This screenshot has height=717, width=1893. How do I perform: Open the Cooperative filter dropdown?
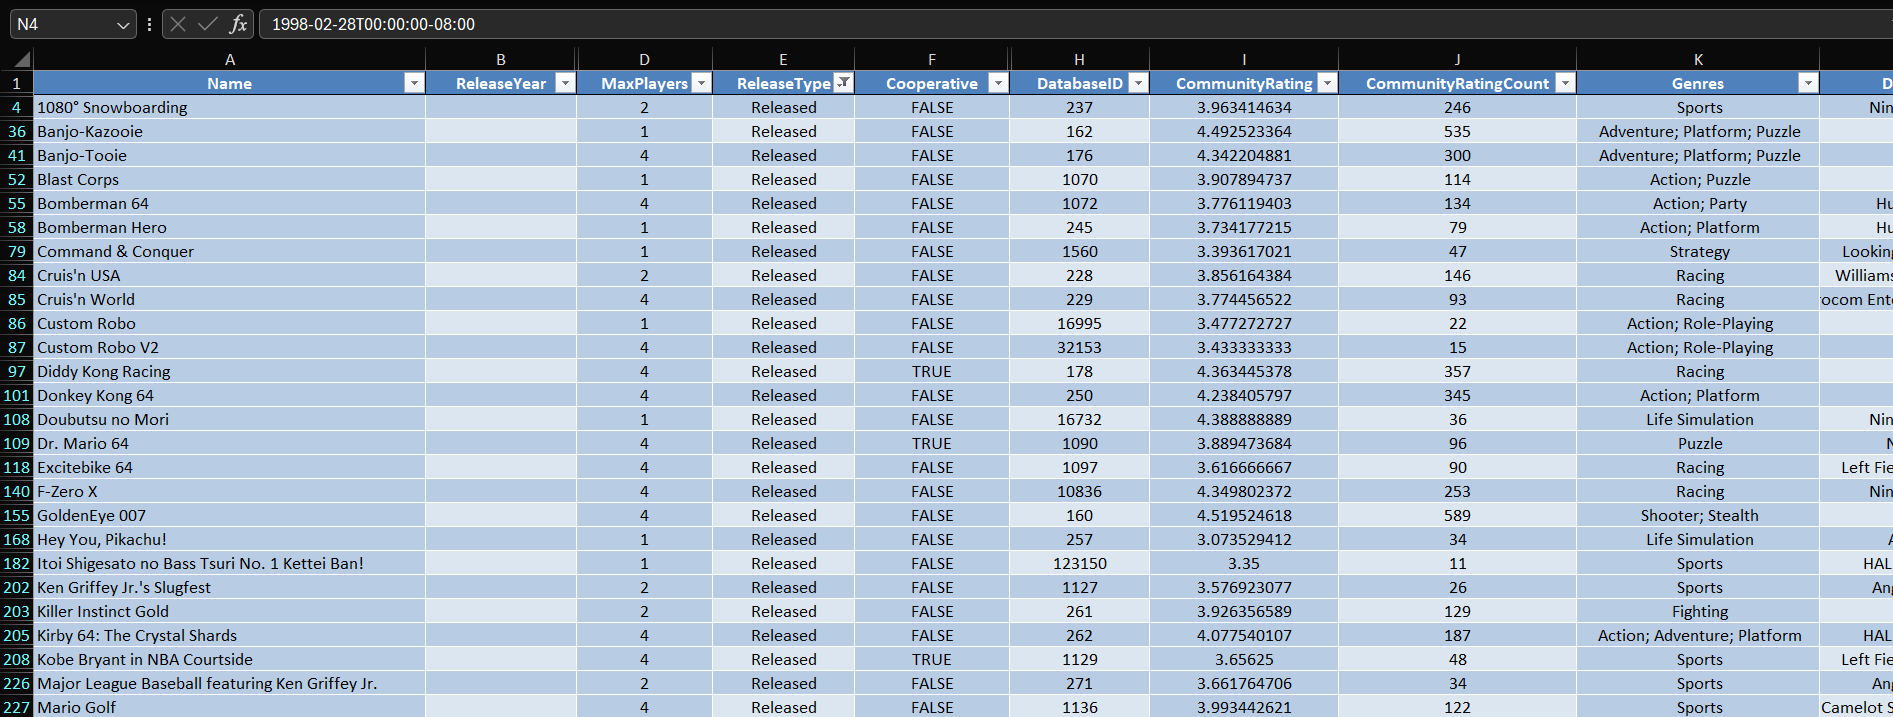pos(998,83)
